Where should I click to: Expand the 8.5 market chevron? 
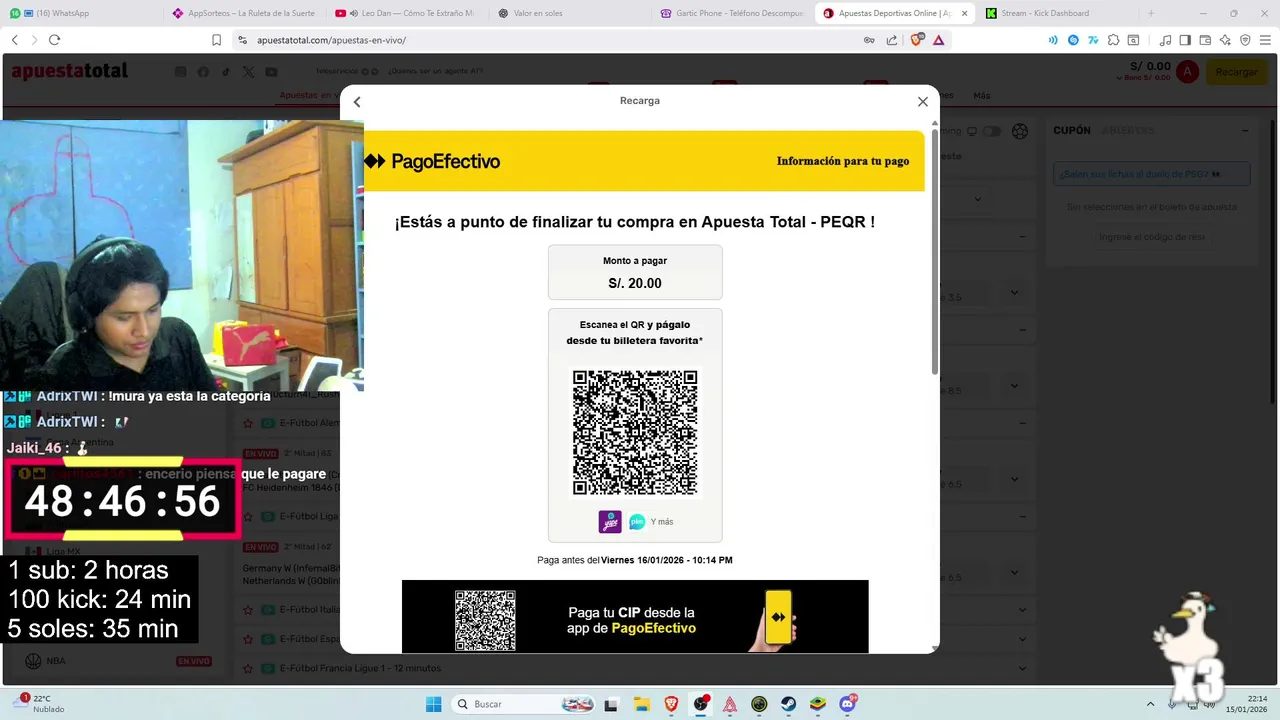1014,385
